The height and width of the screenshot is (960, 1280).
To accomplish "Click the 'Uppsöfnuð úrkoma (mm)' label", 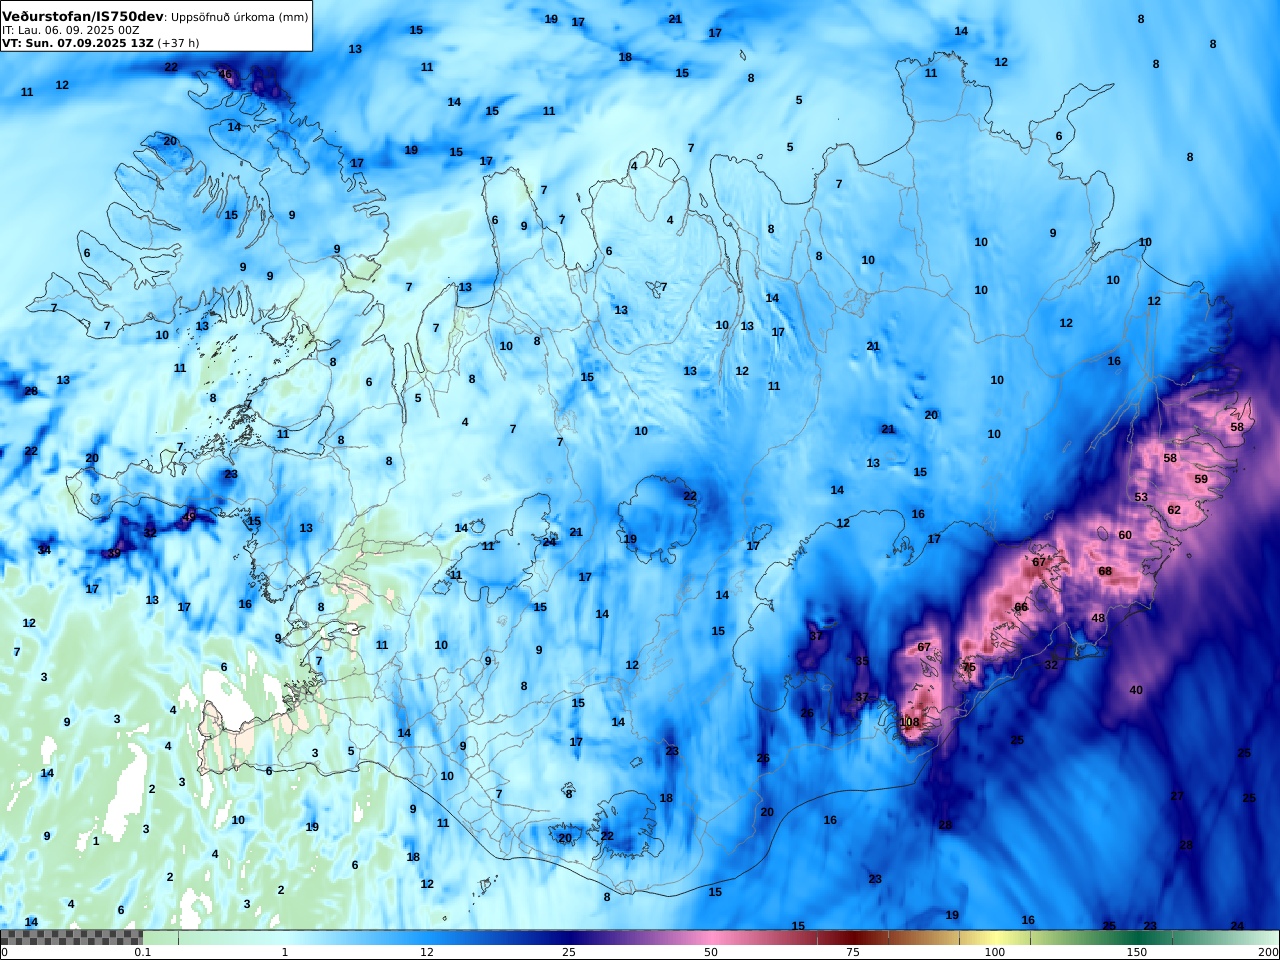I will click(238, 18).
